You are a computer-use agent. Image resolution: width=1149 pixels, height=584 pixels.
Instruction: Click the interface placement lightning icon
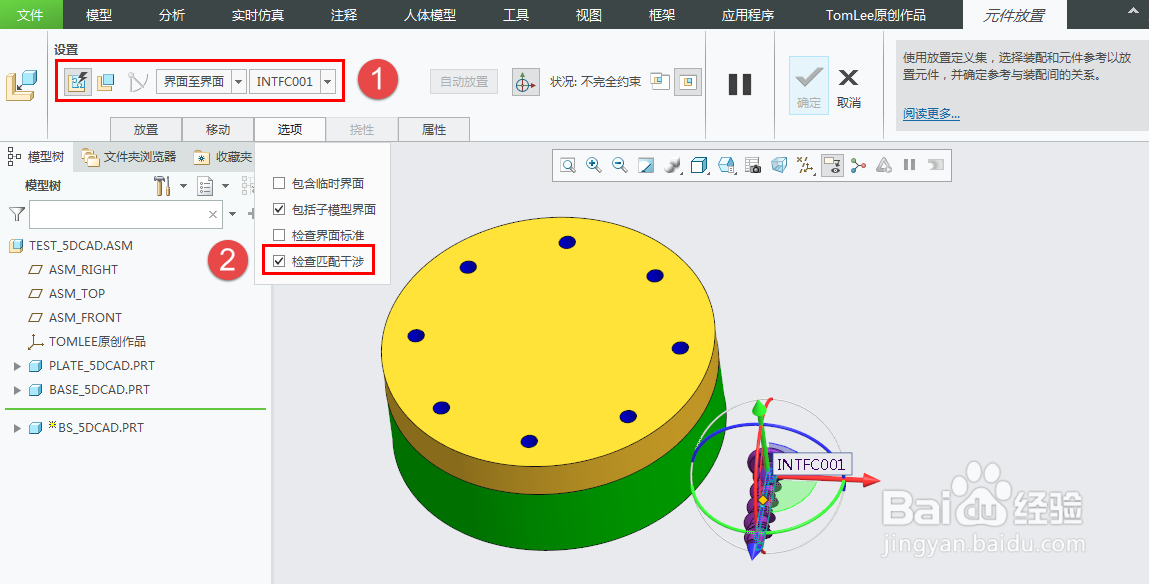[78, 81]
